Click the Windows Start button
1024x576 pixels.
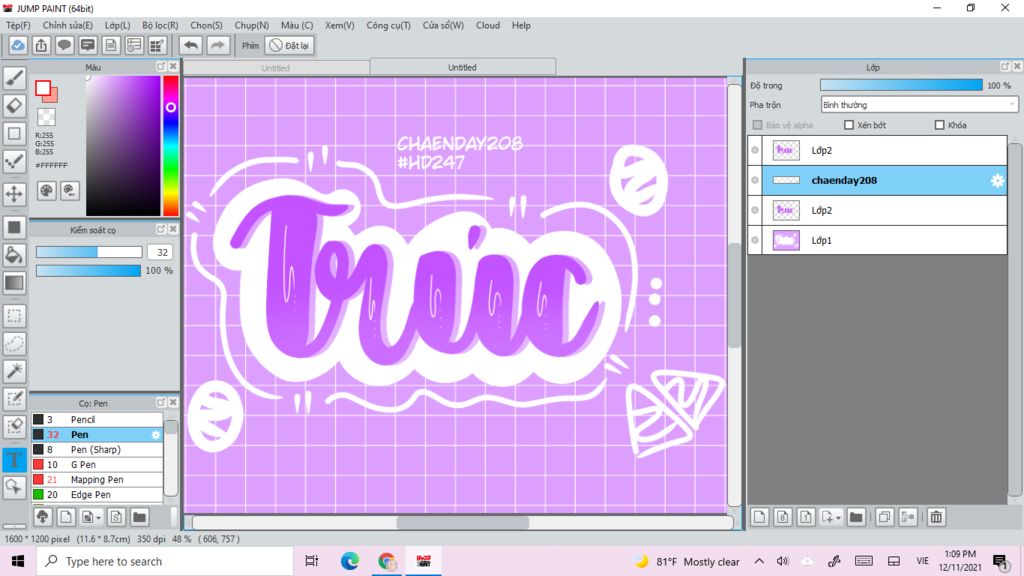click(x=18, y=561)
